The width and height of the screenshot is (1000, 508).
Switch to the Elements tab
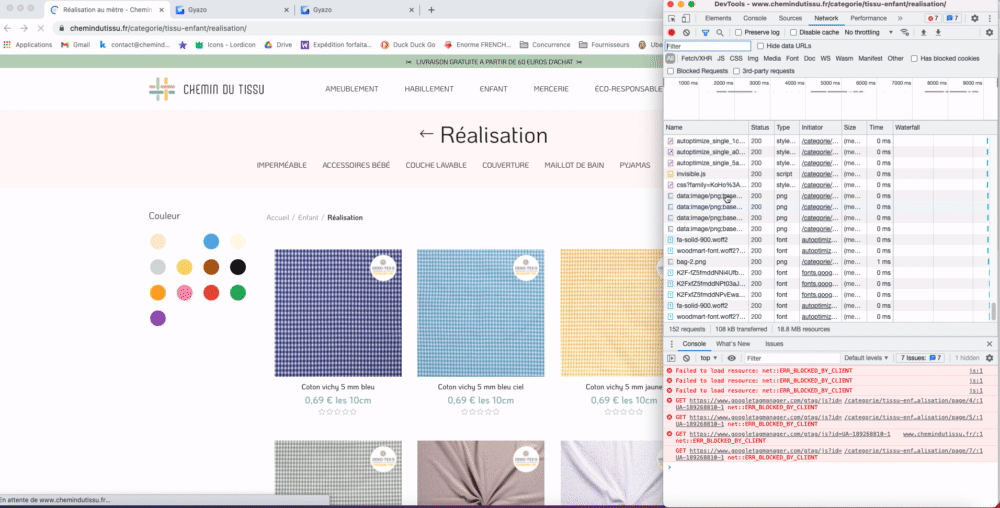point(718,18)
